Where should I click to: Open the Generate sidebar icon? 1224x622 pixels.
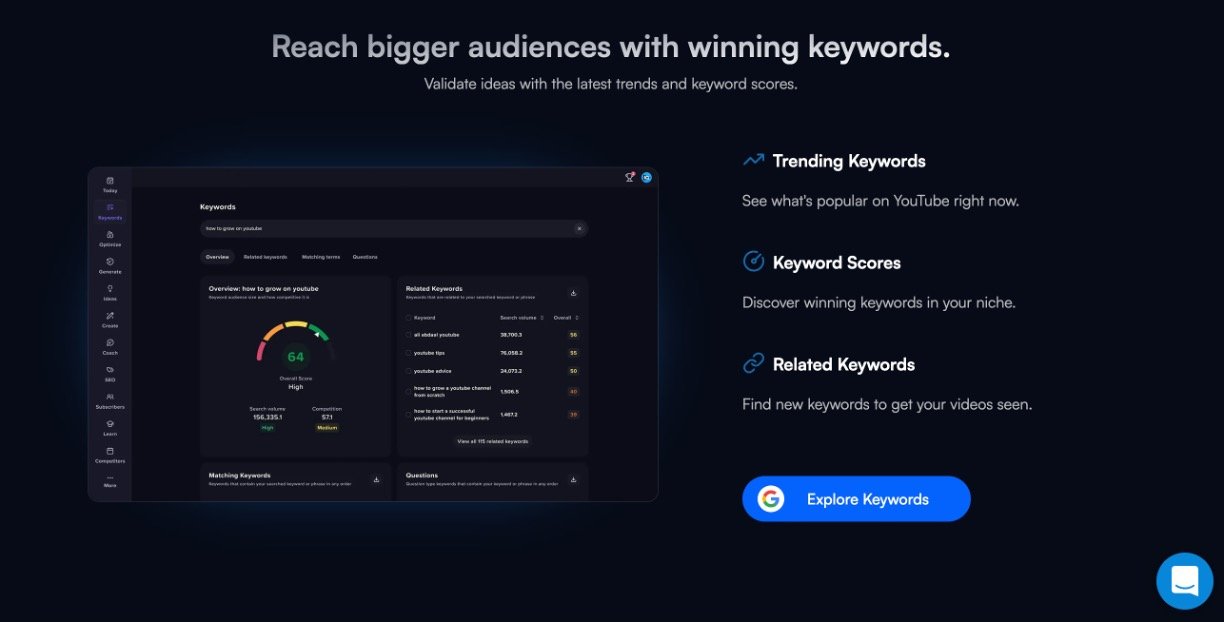109,263
